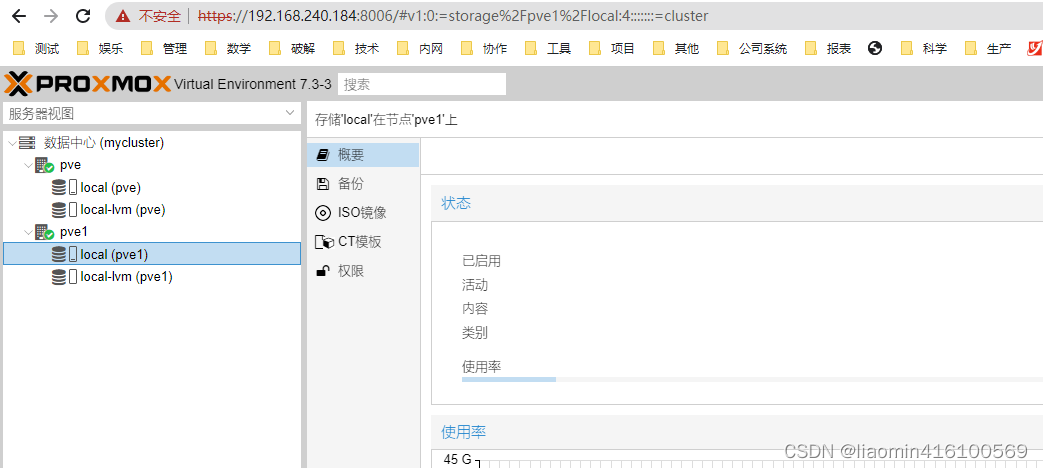Click the floppy disk icon next to 备份
The image size is (1043, 468).
(323, 184)
